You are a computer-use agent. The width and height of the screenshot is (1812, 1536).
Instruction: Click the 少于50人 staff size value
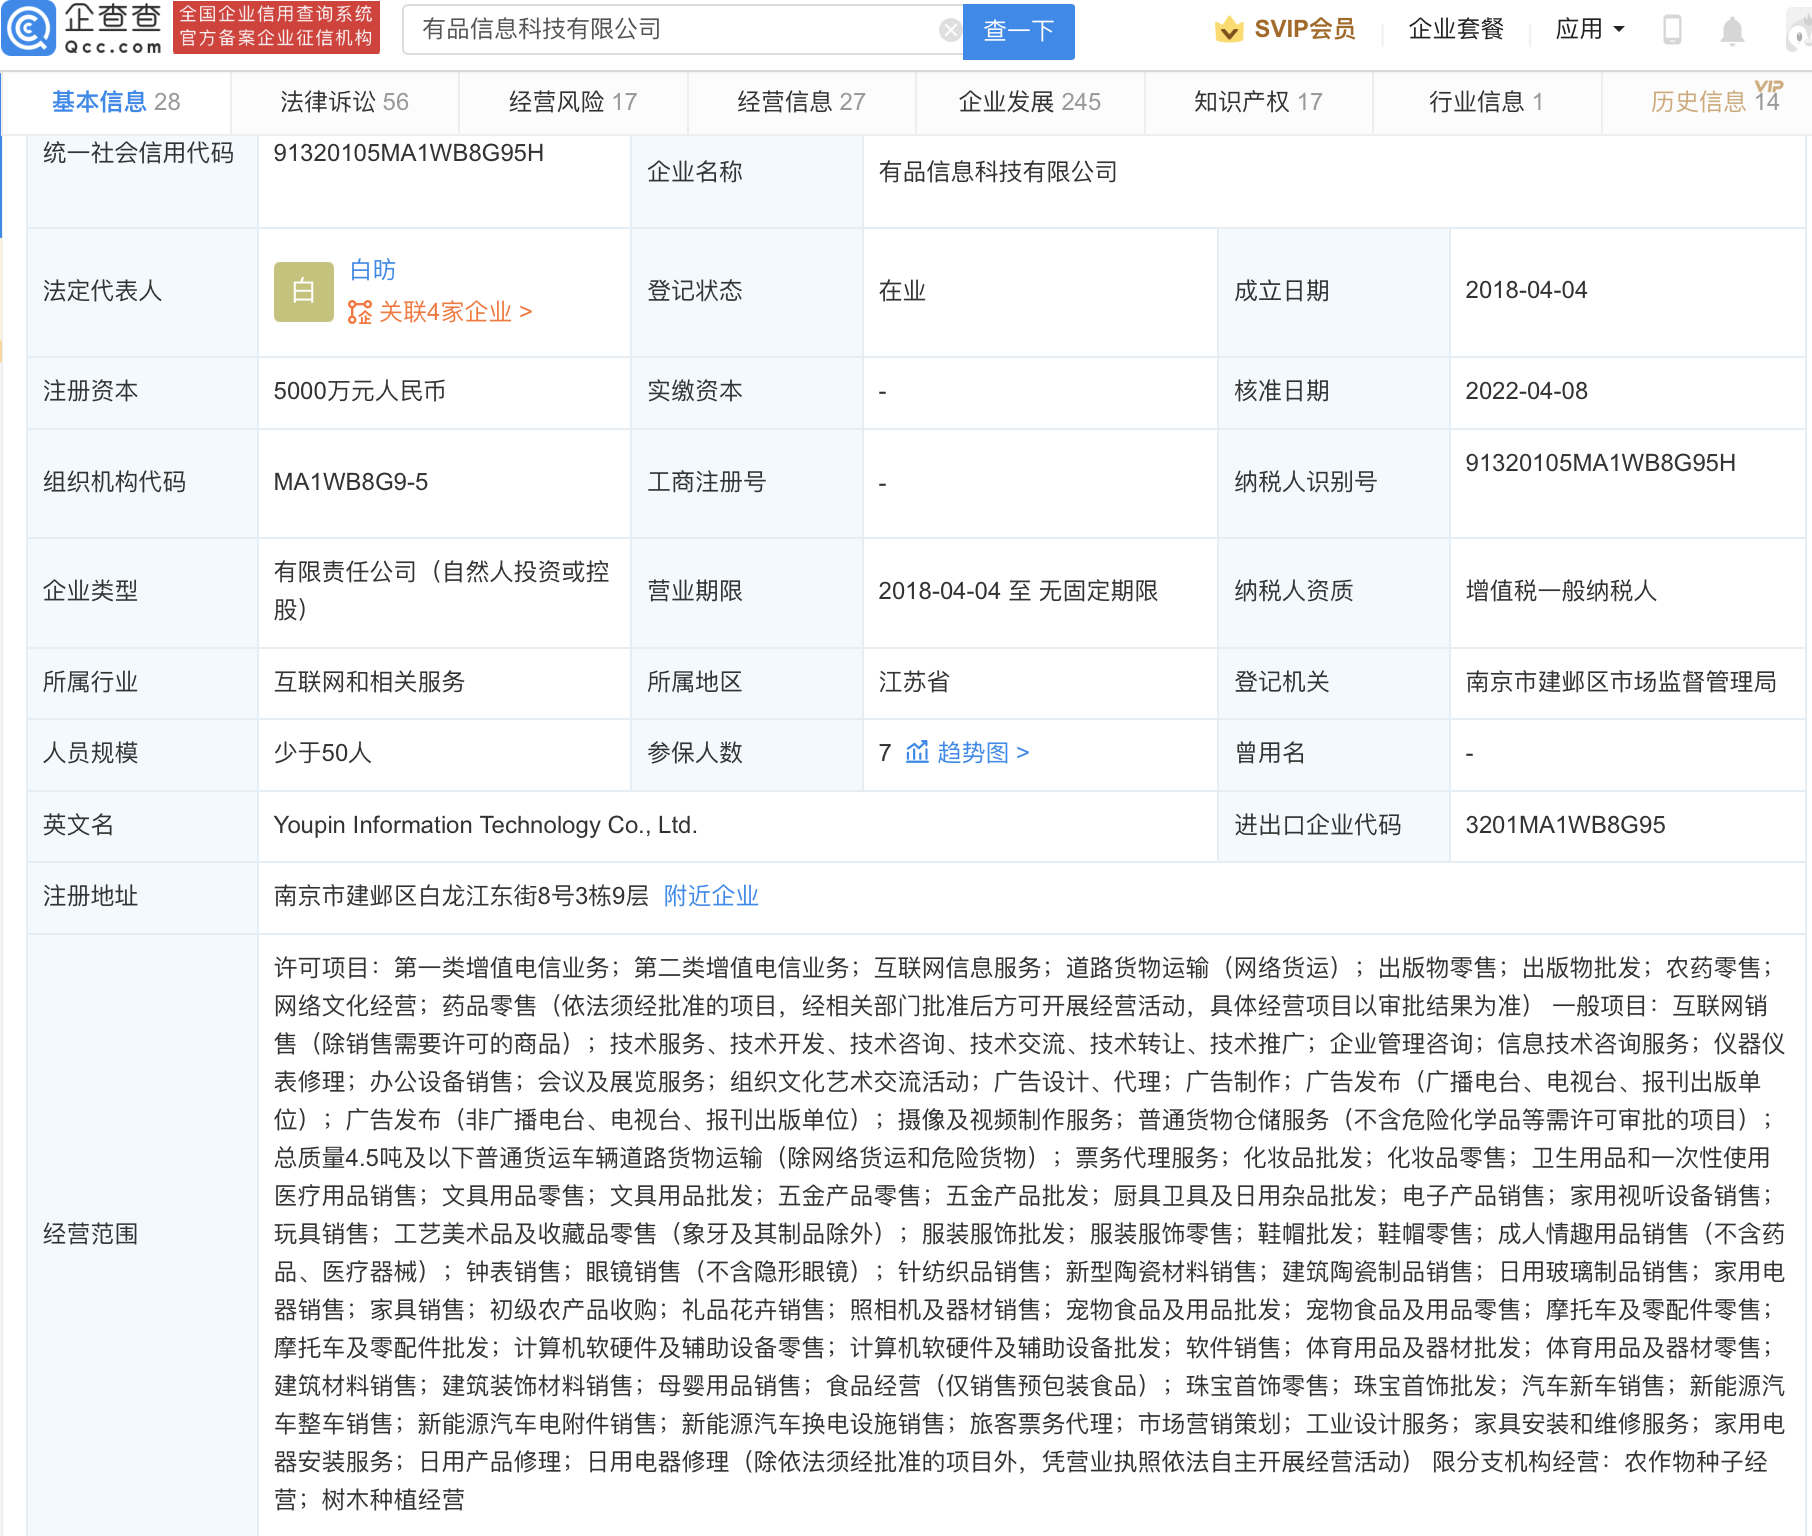pyautogui.click(x=323, y=753)
